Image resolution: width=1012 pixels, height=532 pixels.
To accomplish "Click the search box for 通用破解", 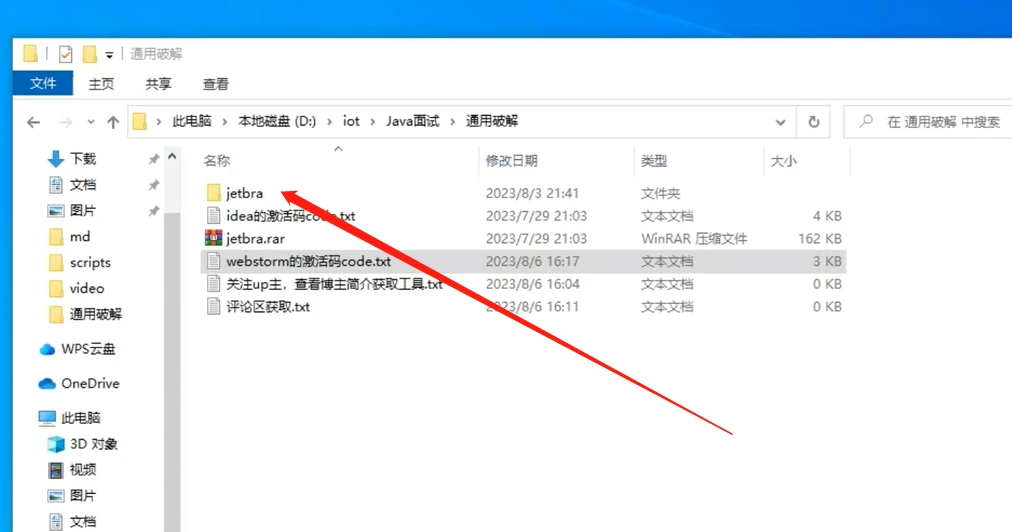I will [x=928, y=121].
